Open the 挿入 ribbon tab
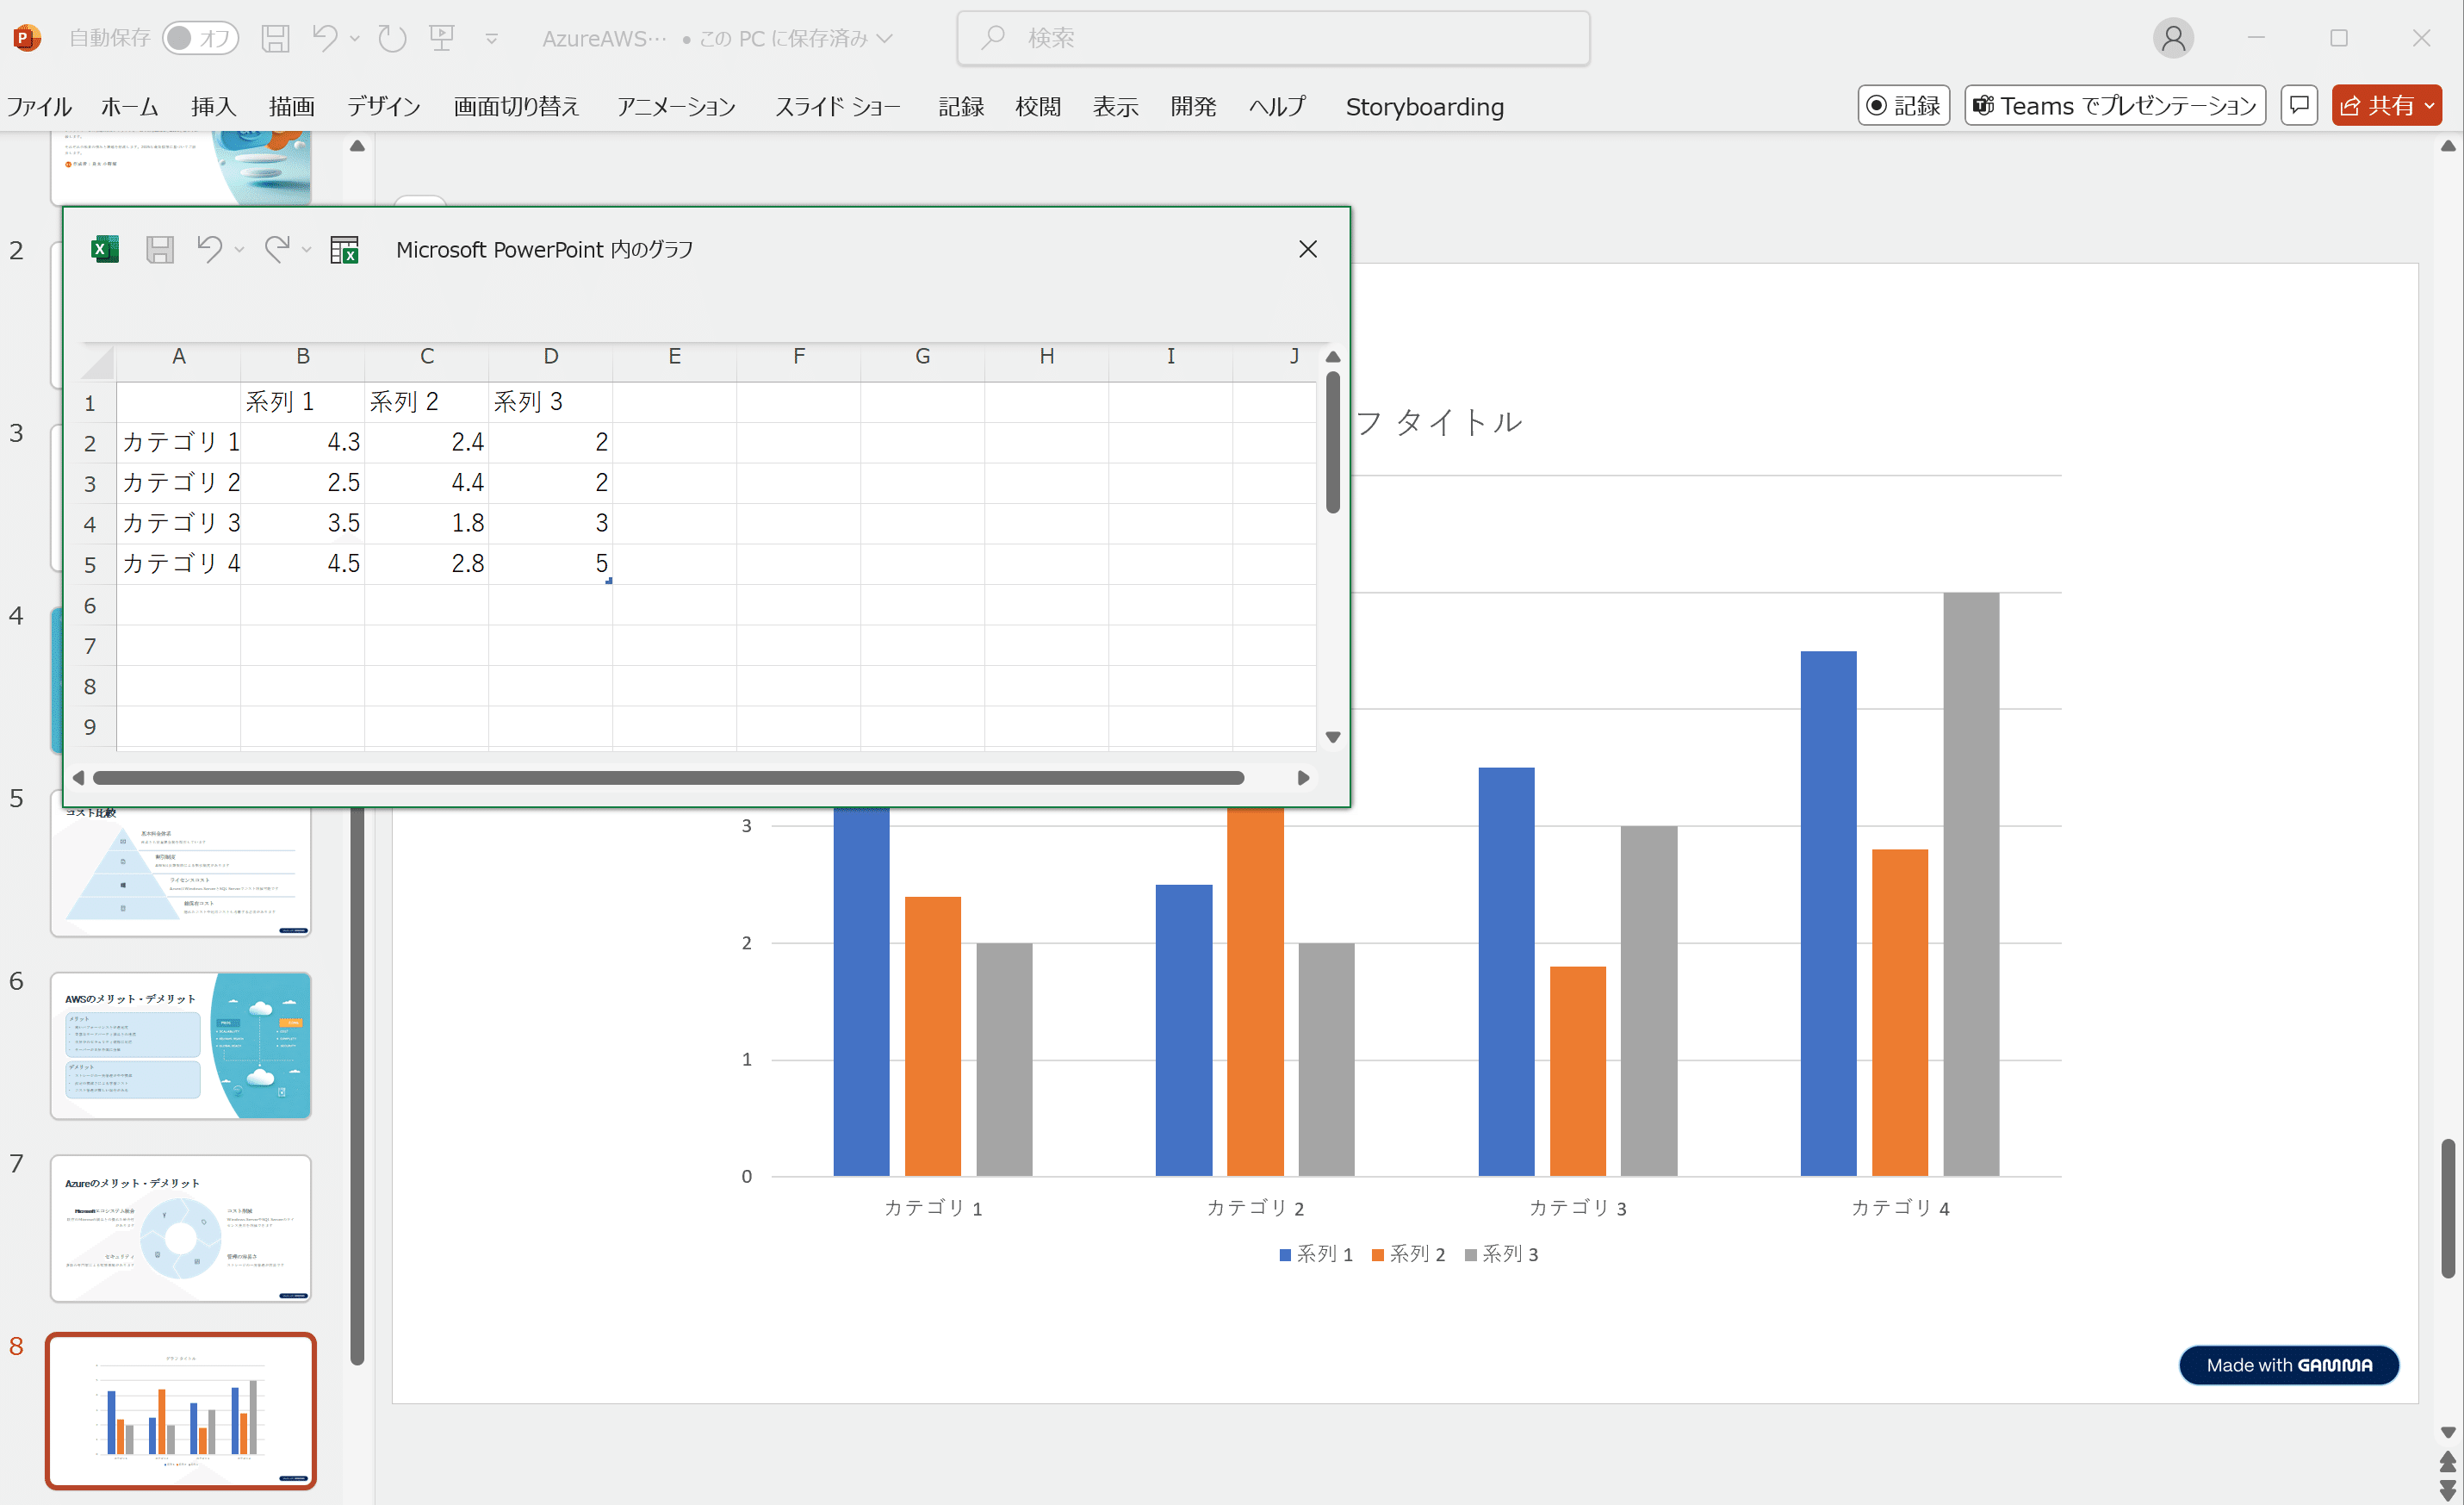Screen dimensions: 2464x1505 coord(213,106)
